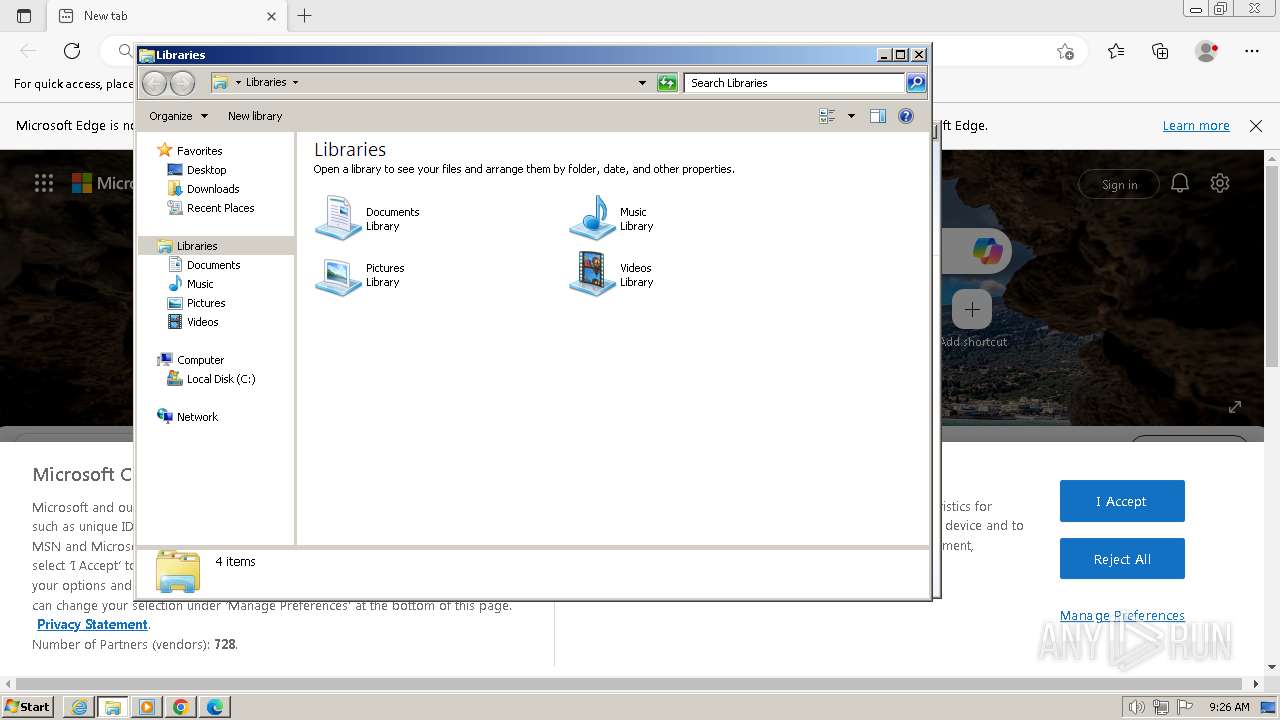Screen dimensions: 1280x720
Task: Open Chrome from taskbar
Action: [x=181, y=707]
